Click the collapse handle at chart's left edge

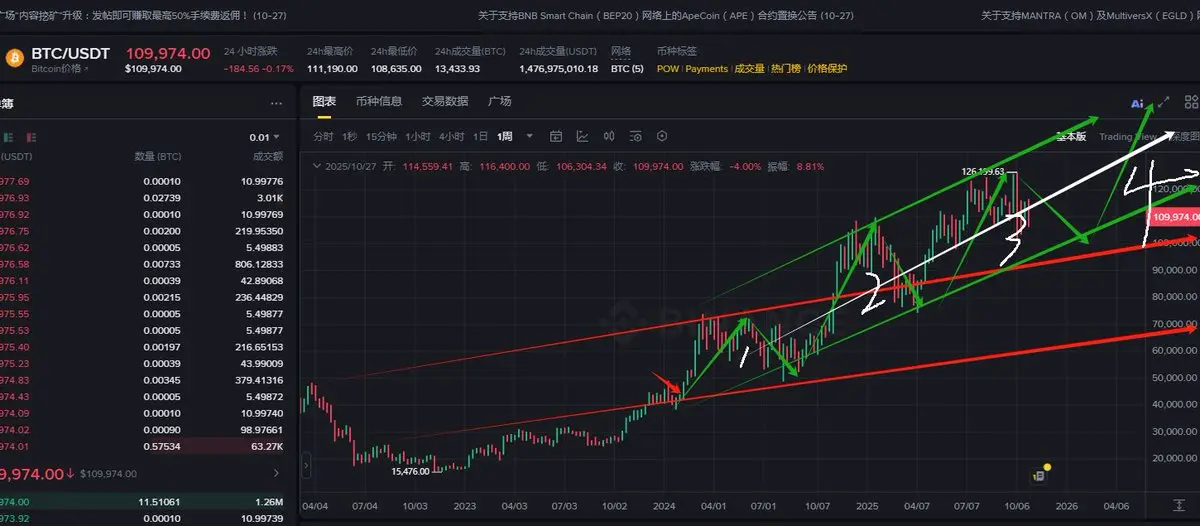click(x=307, y=464)
